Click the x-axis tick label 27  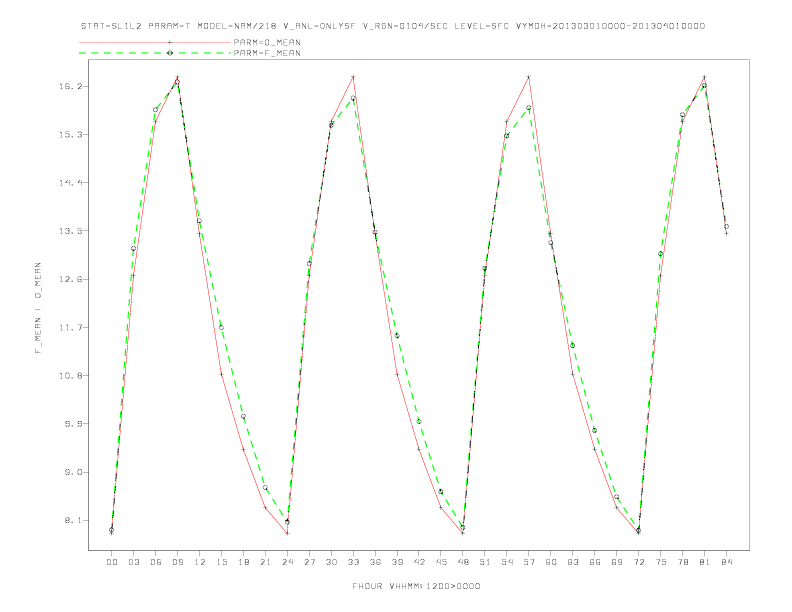[309, 562]
